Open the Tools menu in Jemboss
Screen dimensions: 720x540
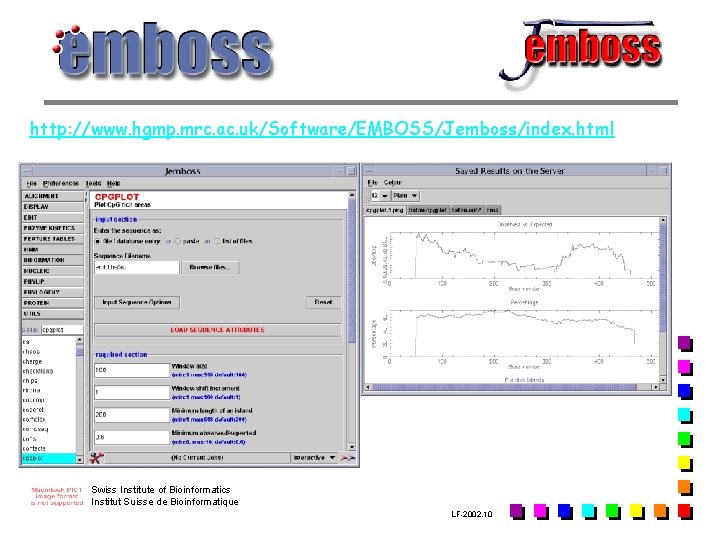[x=93, y=183]
